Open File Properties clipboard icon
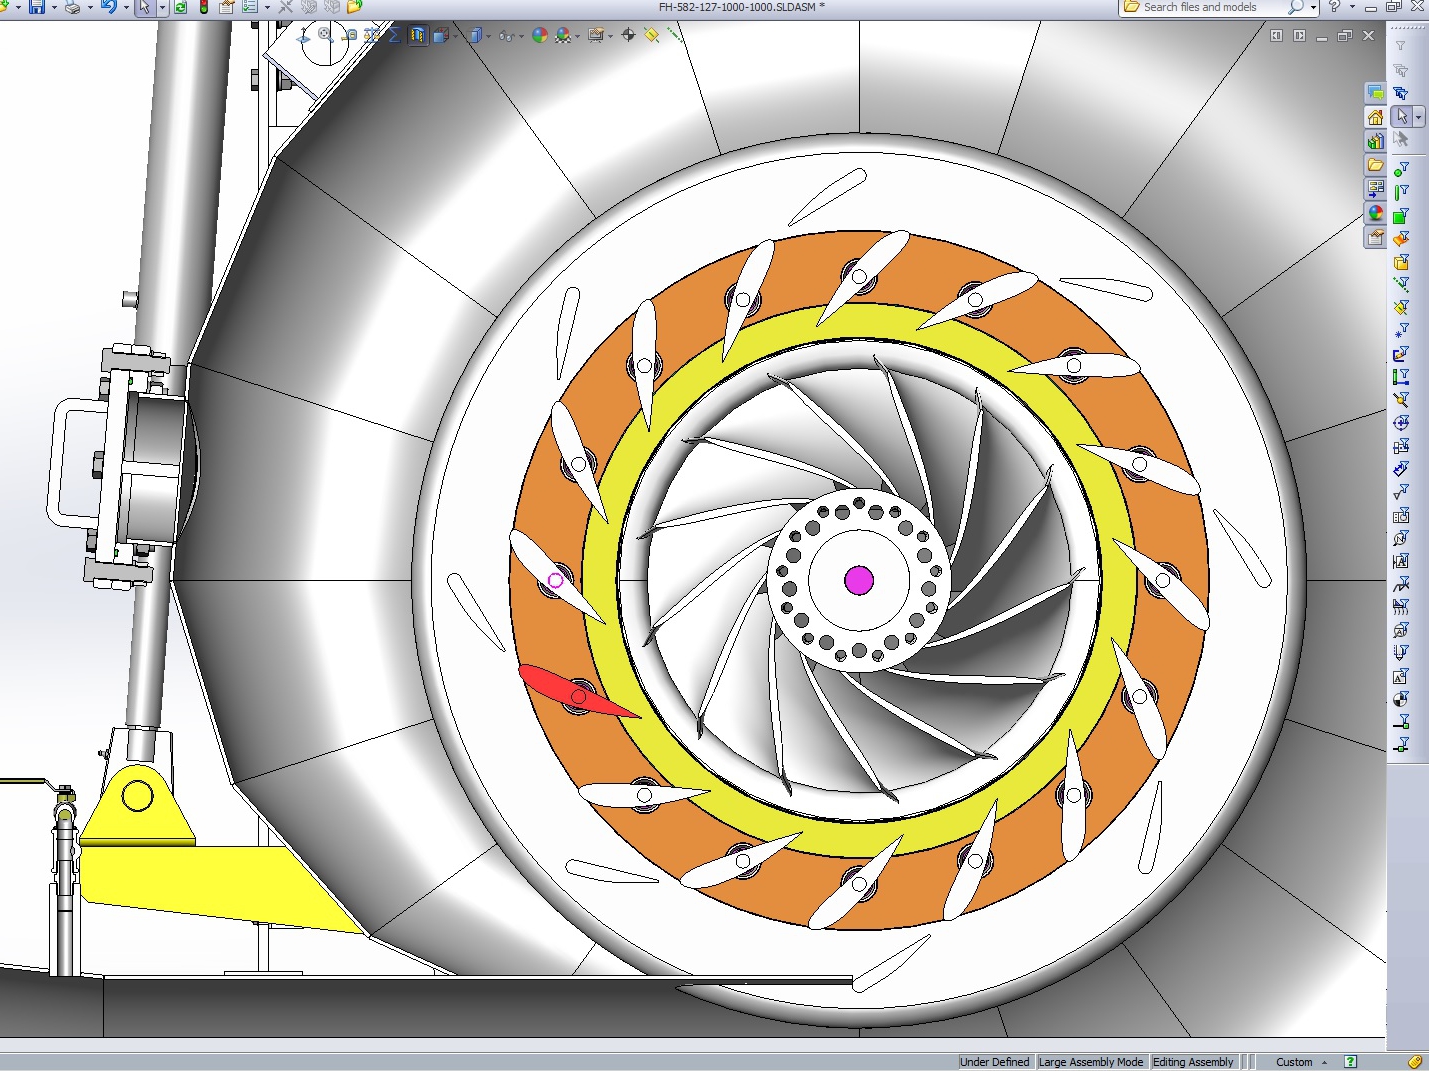The width and height of the screenshot is (1429, 1071). click(x=227, y=7)
